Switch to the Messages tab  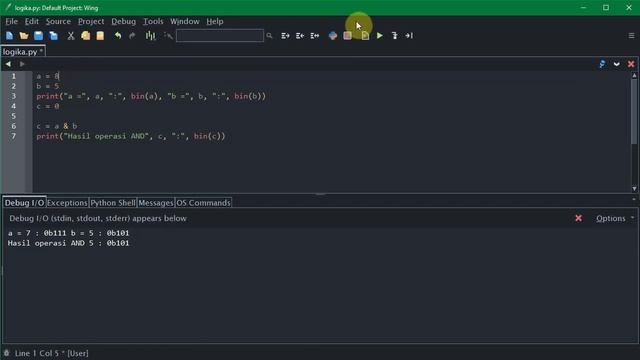(x=156, y=203)
